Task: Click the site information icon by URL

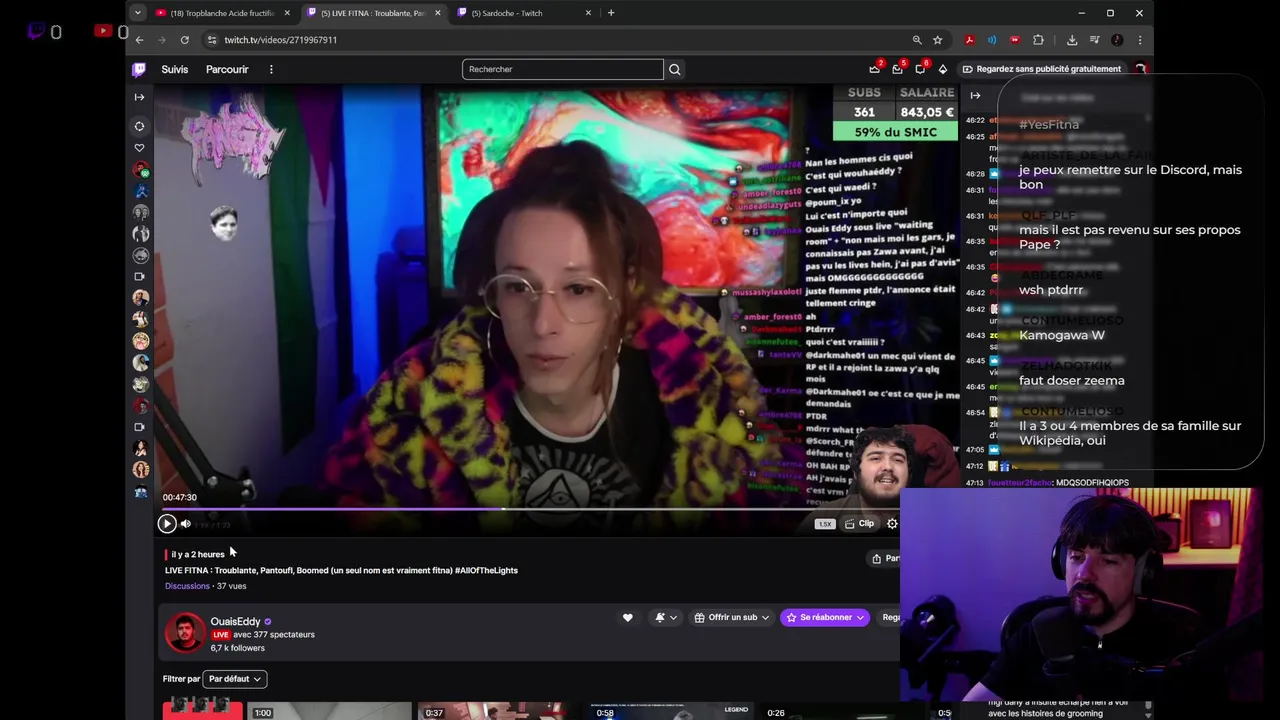Action: click(x=211, y=40)
